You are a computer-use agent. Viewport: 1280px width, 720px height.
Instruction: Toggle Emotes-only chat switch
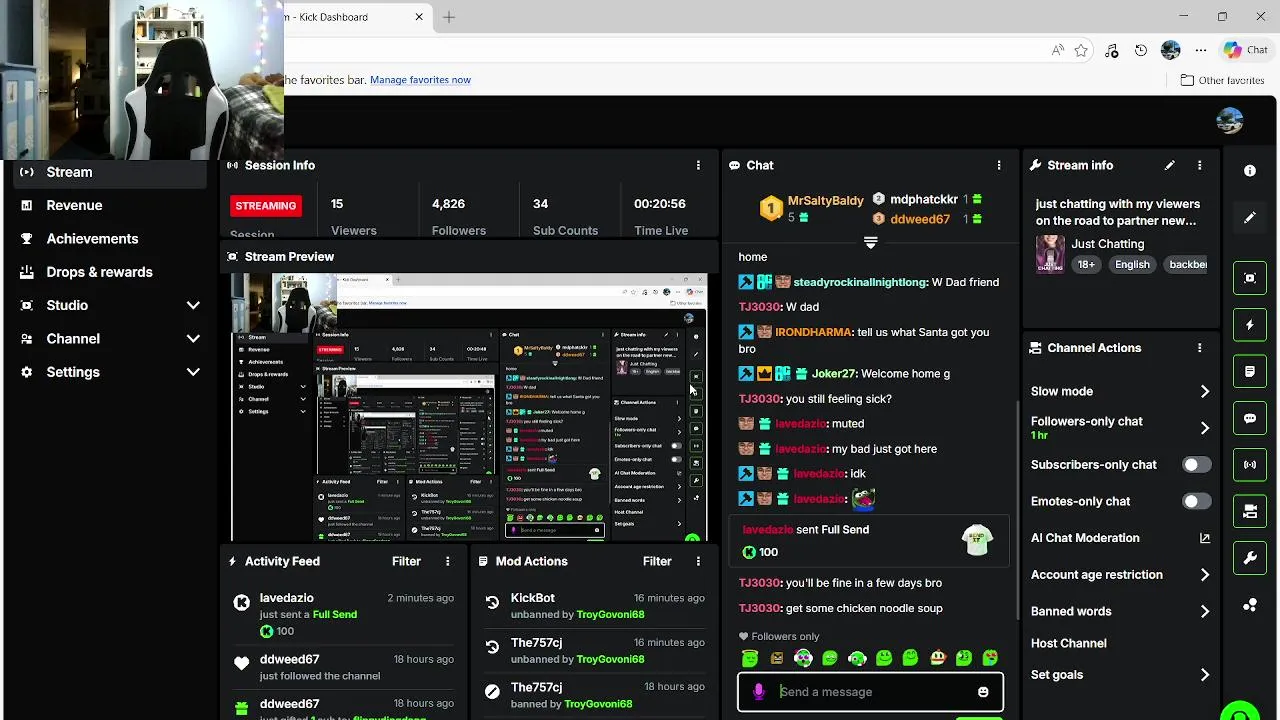point(1196,501)
